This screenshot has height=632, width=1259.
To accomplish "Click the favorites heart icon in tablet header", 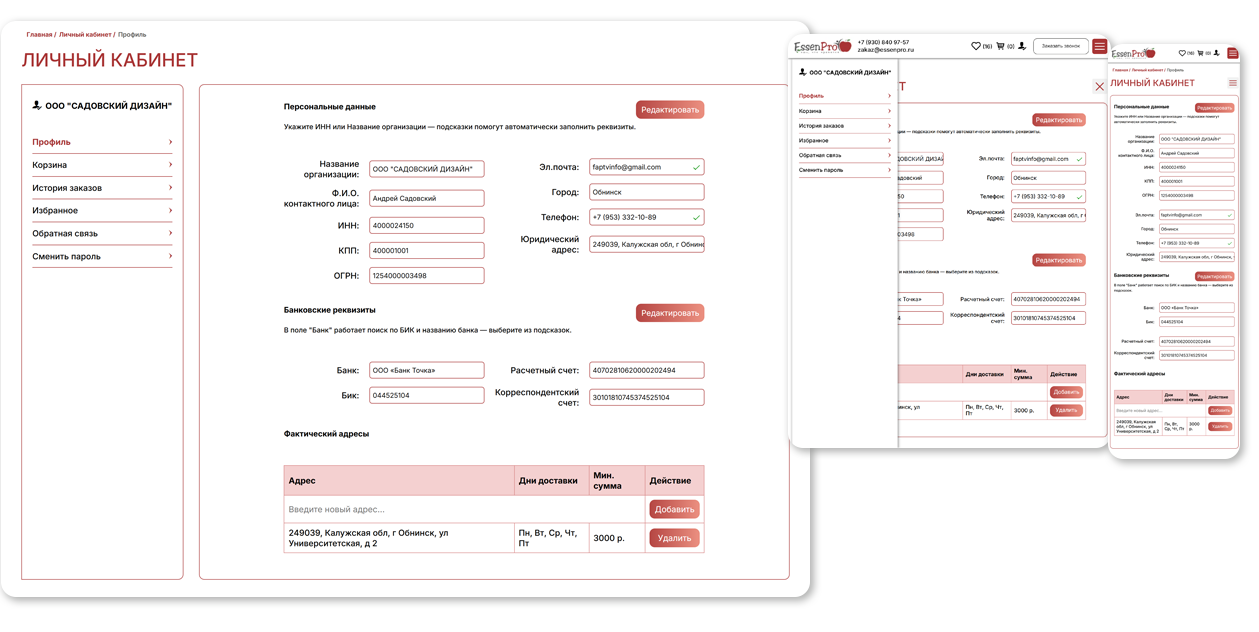I will pyautogui.click(x=976, y=46).
